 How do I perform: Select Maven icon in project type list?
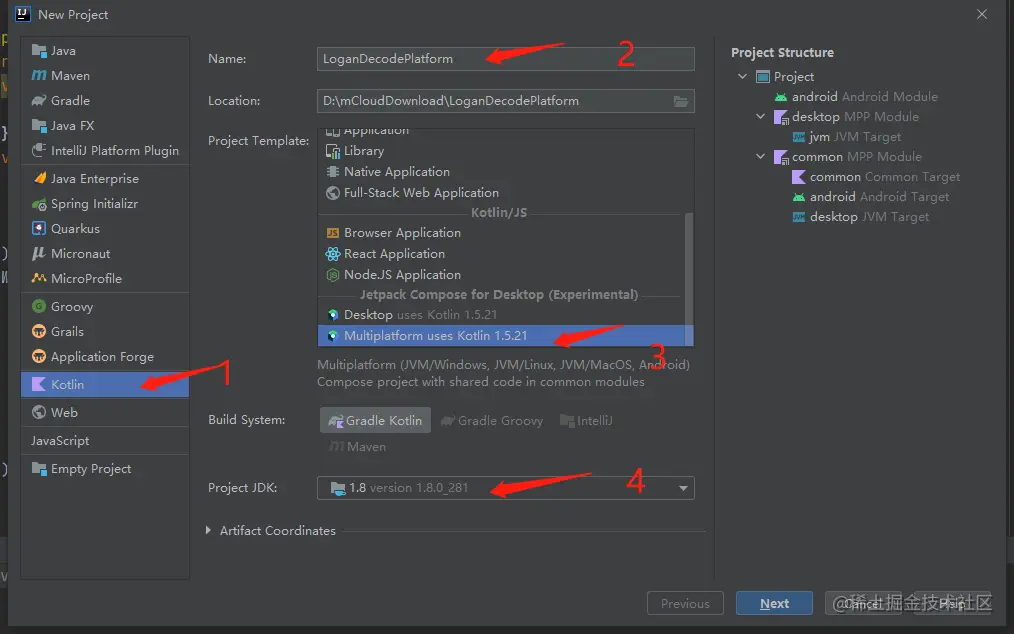coord(39,76)
